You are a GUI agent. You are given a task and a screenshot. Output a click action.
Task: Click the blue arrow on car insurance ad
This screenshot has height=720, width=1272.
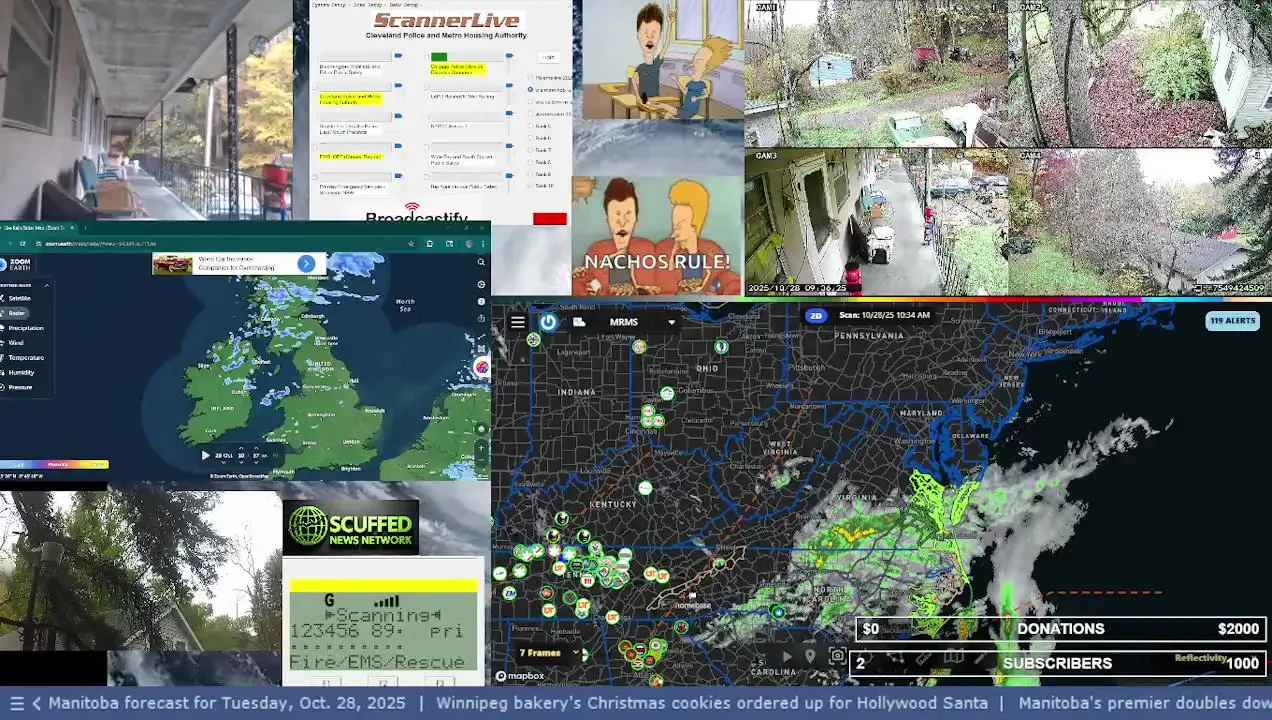(306, 264)
